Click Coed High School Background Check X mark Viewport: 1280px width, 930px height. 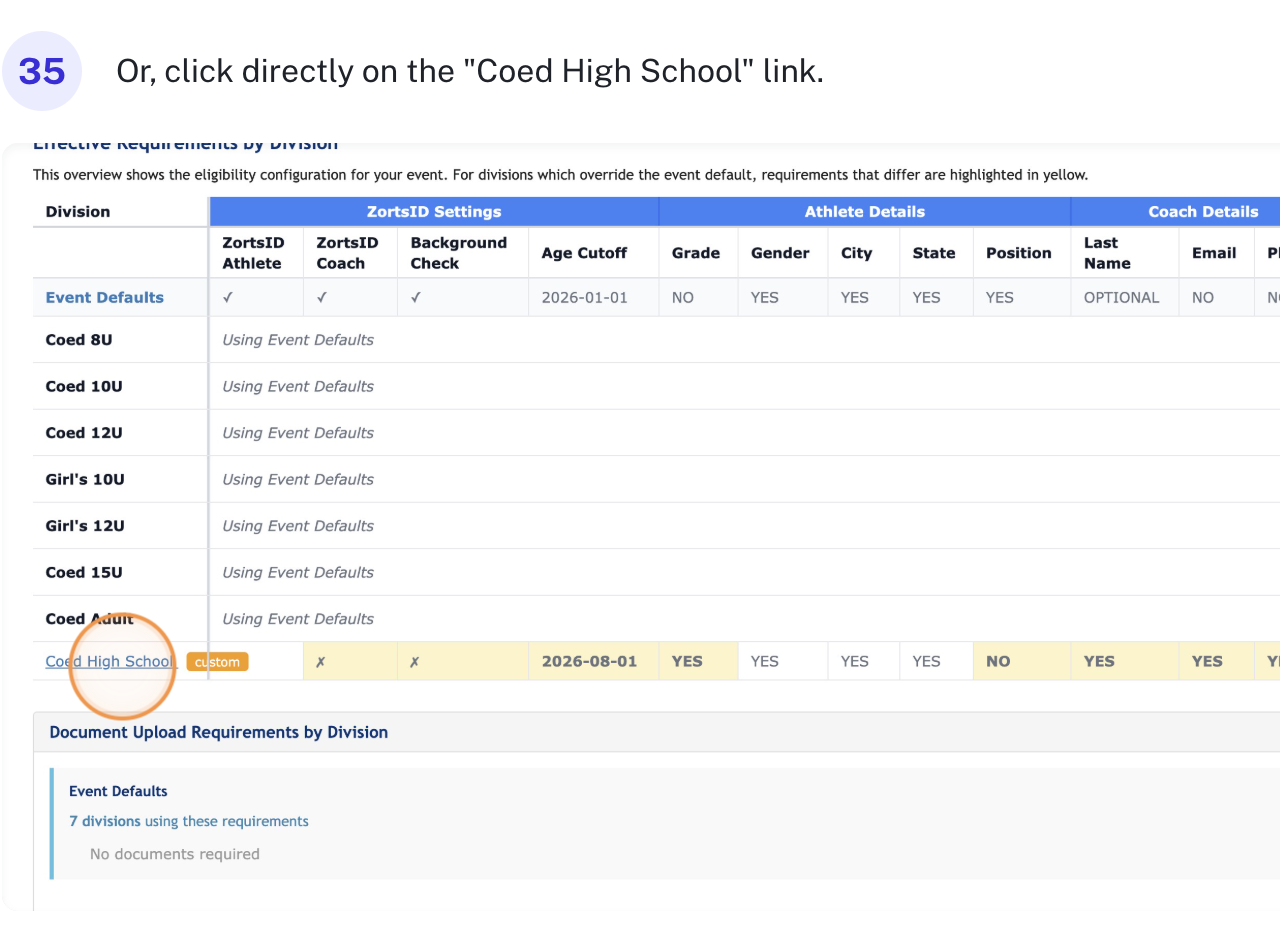click(415, 662)
